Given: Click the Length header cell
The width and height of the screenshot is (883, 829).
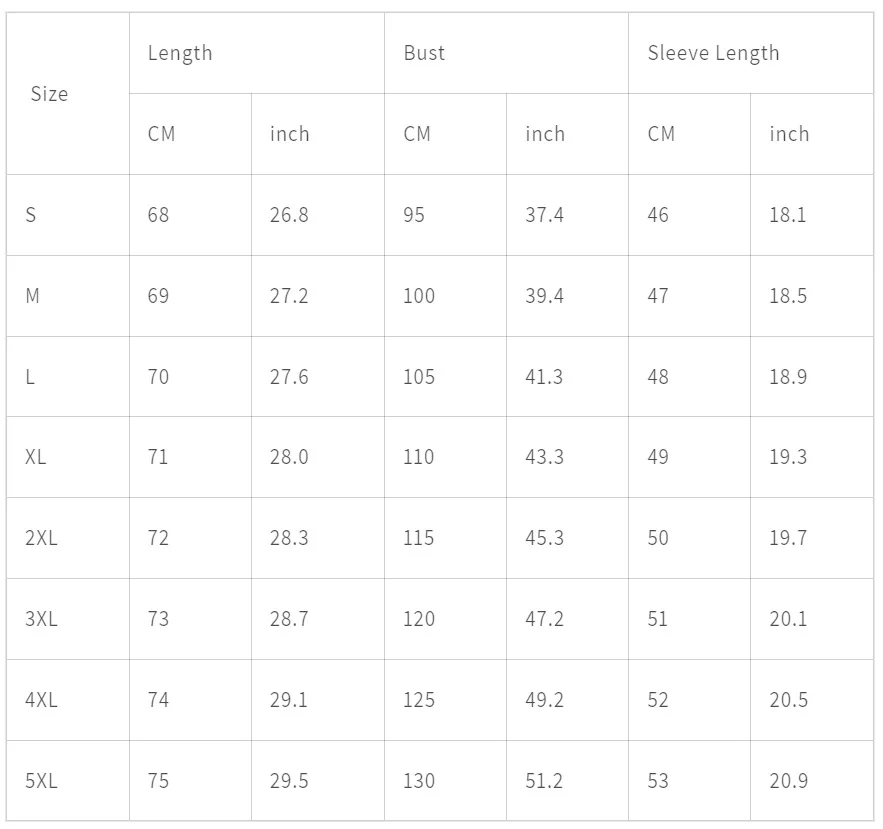Looking at the screenshot, I should [180, 53].
